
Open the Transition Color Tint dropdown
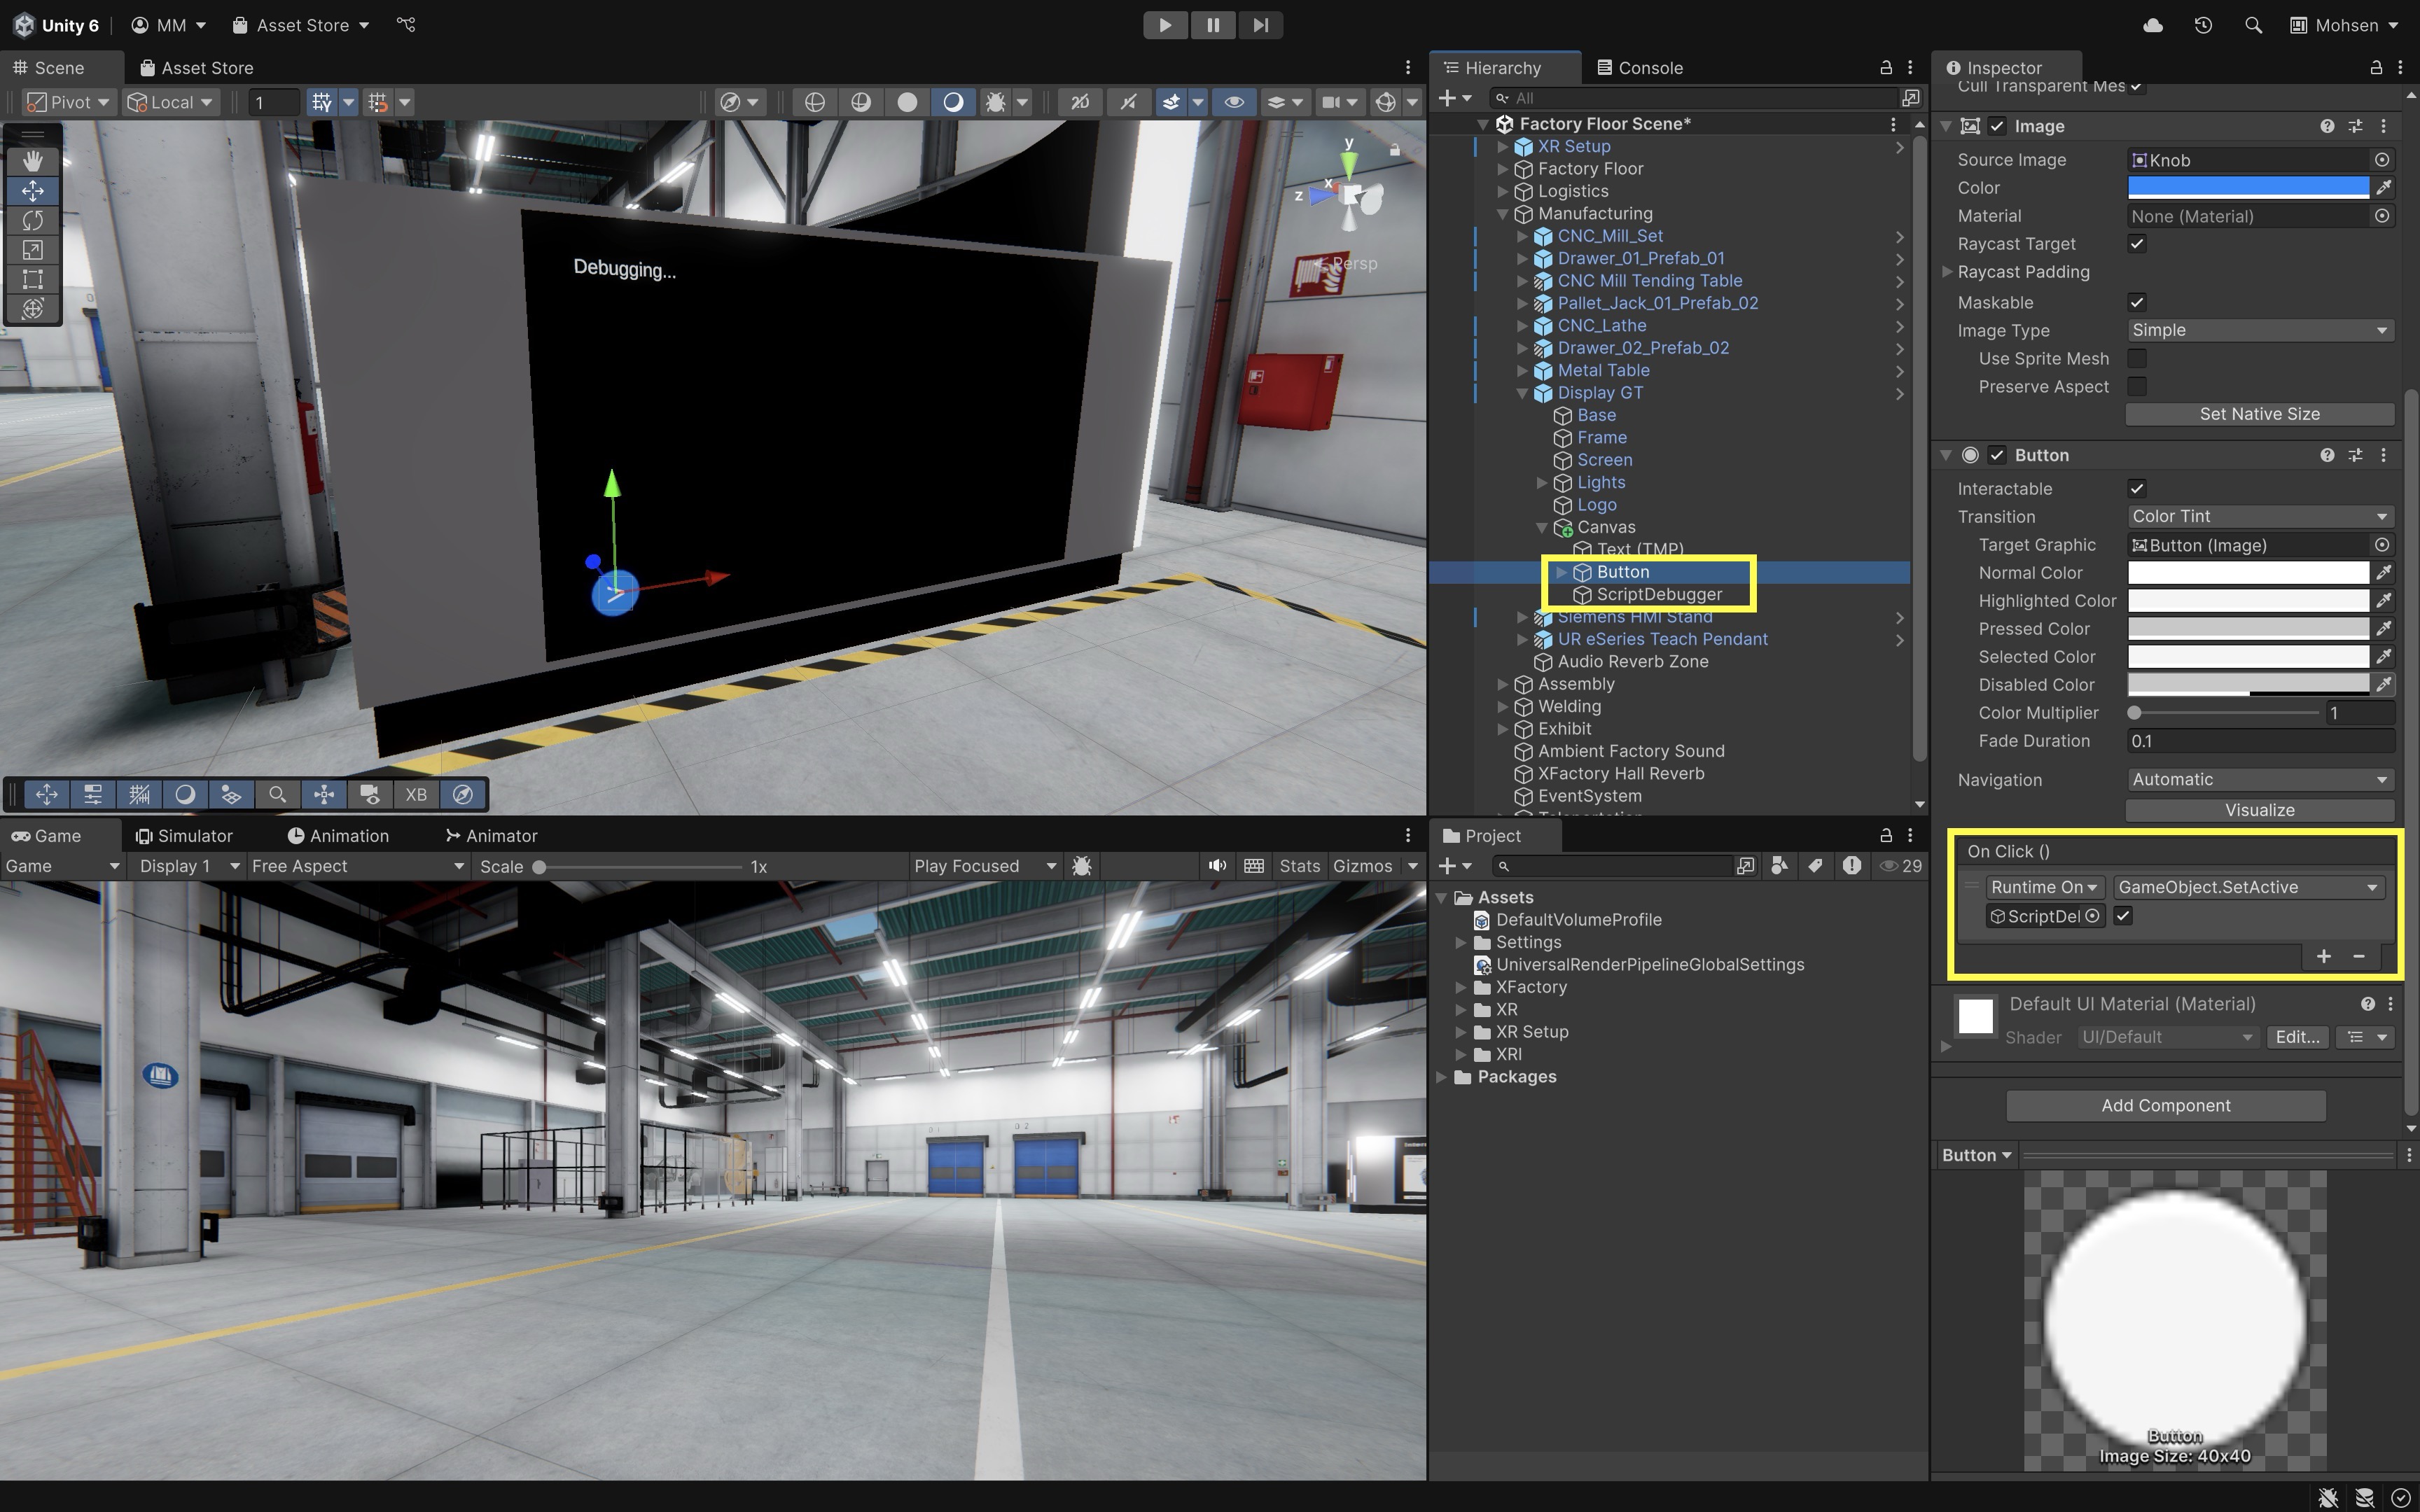[x=2259, y=517]
